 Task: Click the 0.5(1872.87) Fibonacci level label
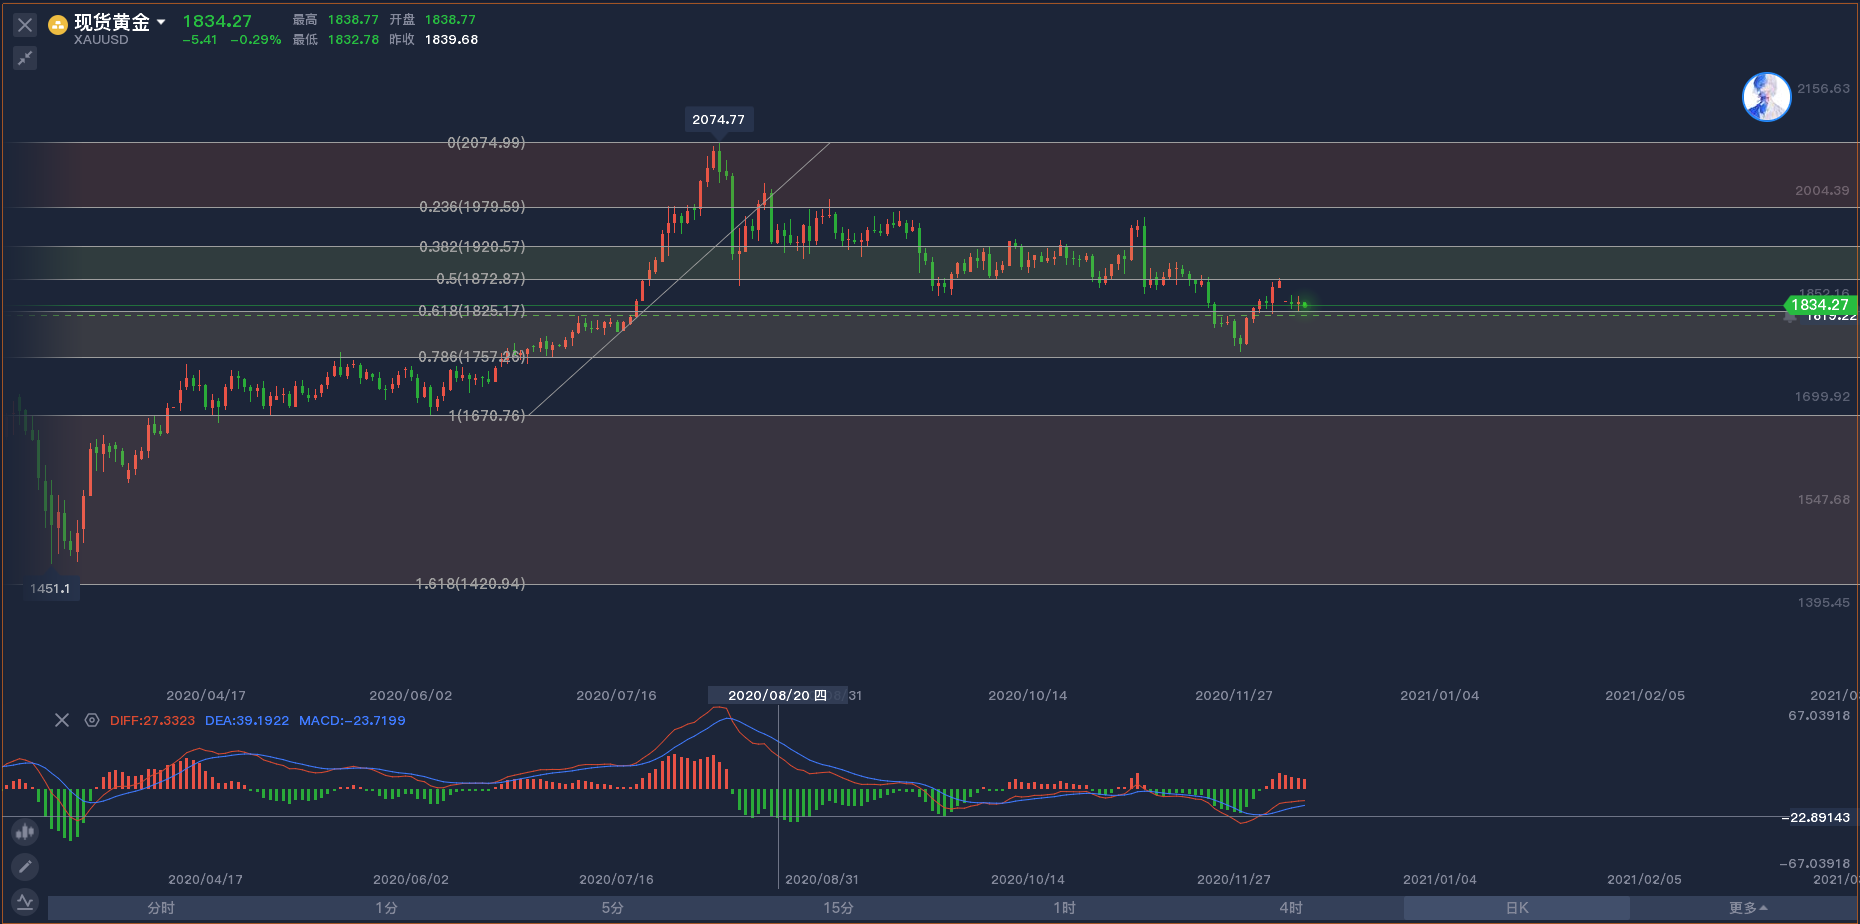point(481,279)
